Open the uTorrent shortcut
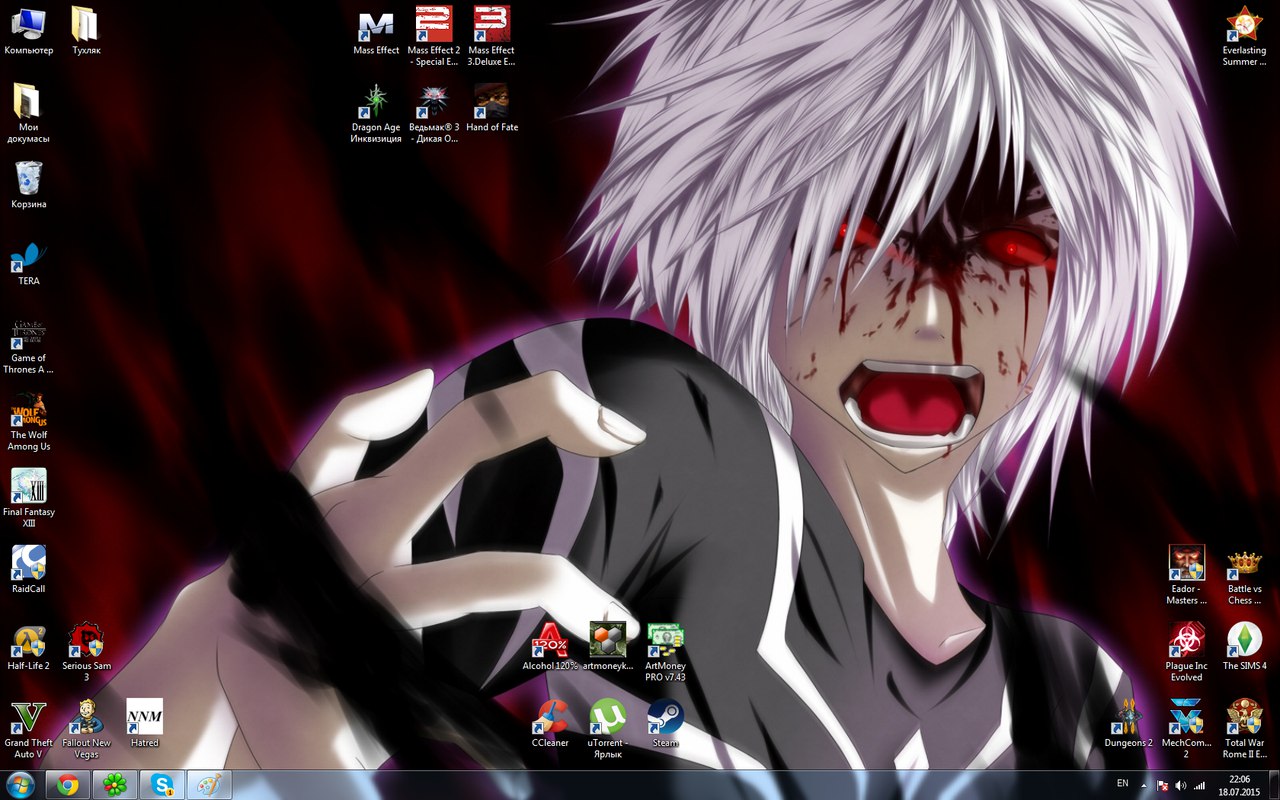Image resolution: width=1280 pixels, height=800 pixels. [608, 729]
